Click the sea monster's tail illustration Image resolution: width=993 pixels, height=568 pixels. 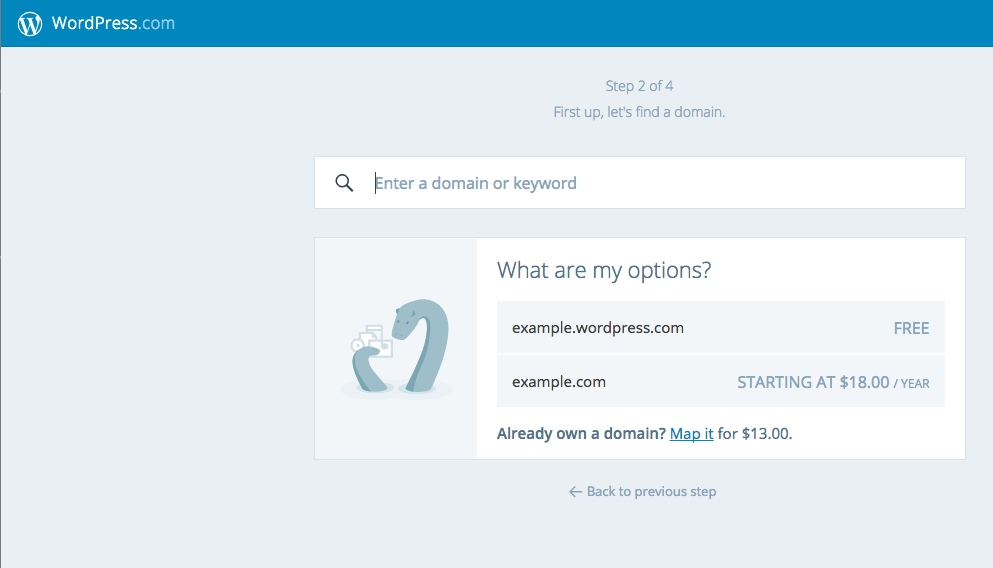point(369,369)
